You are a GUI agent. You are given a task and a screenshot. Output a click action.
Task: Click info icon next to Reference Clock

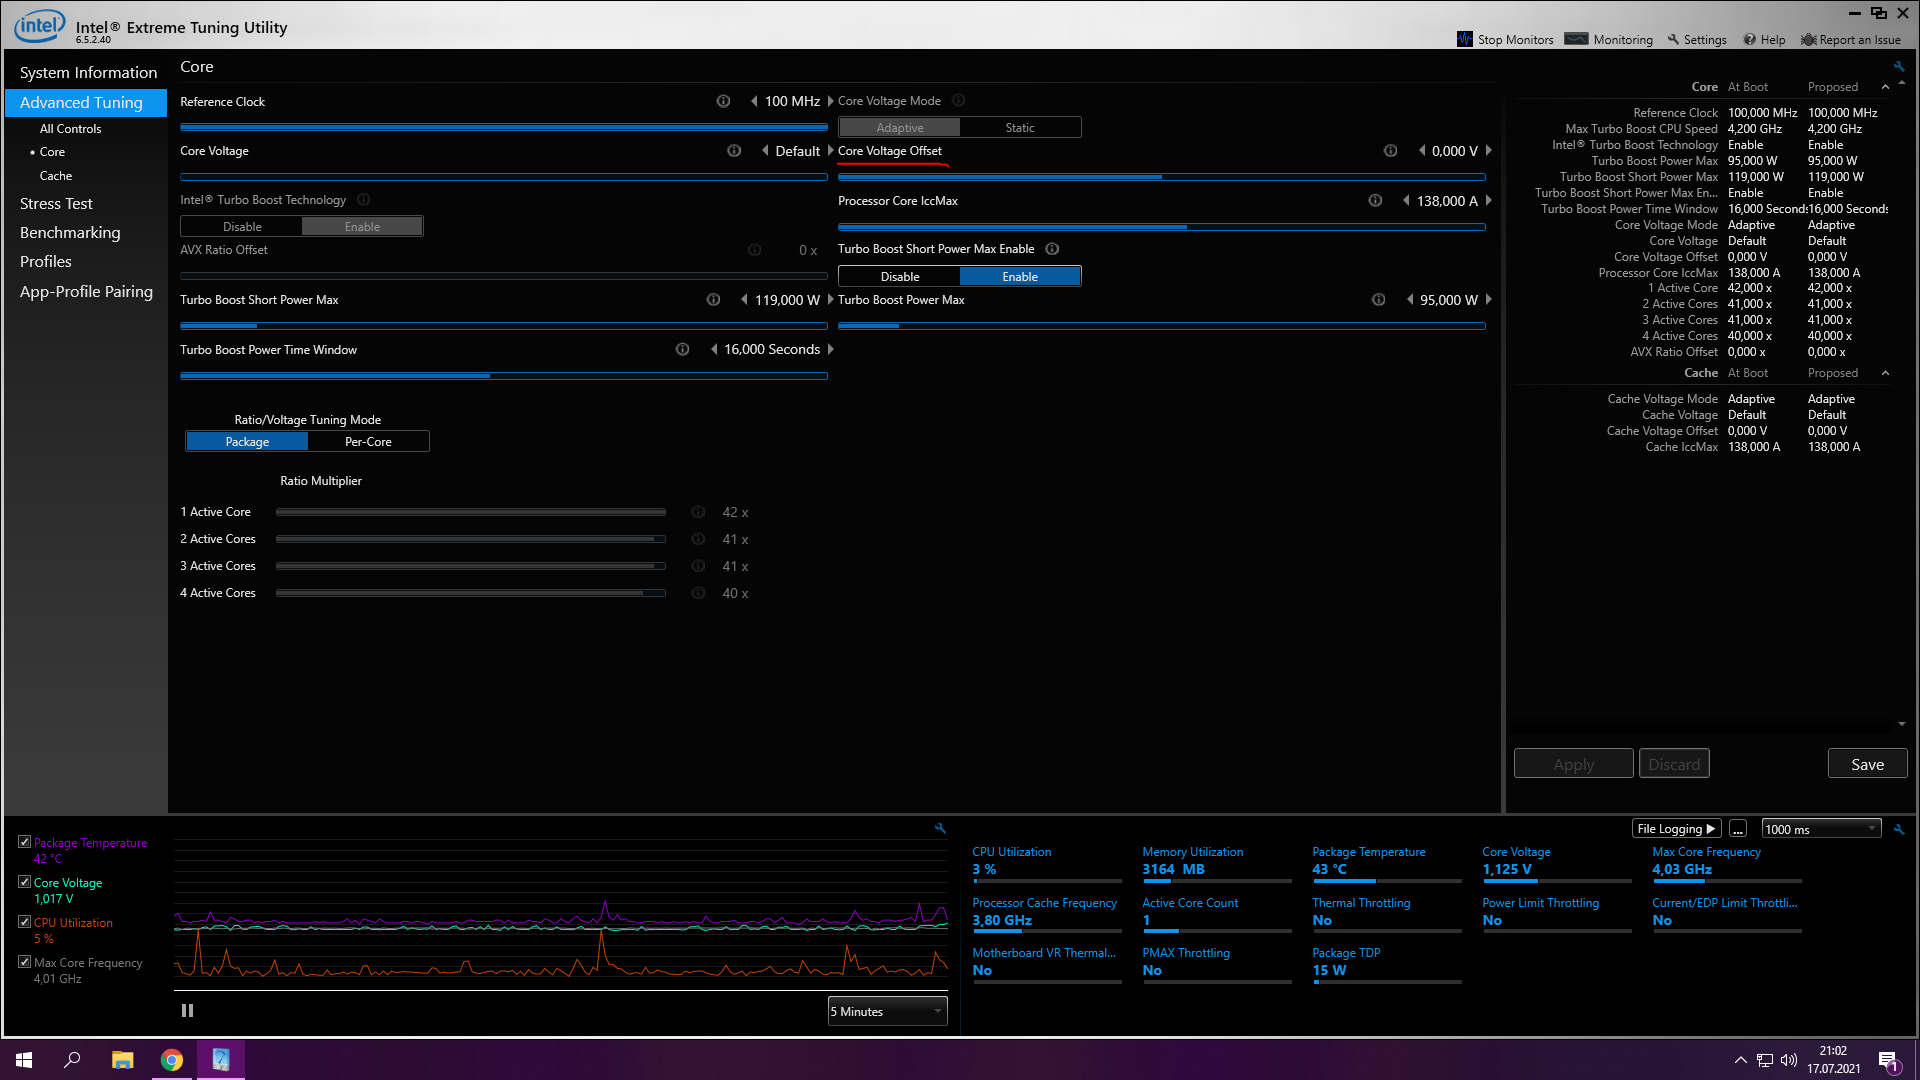[x=723, y=101]
